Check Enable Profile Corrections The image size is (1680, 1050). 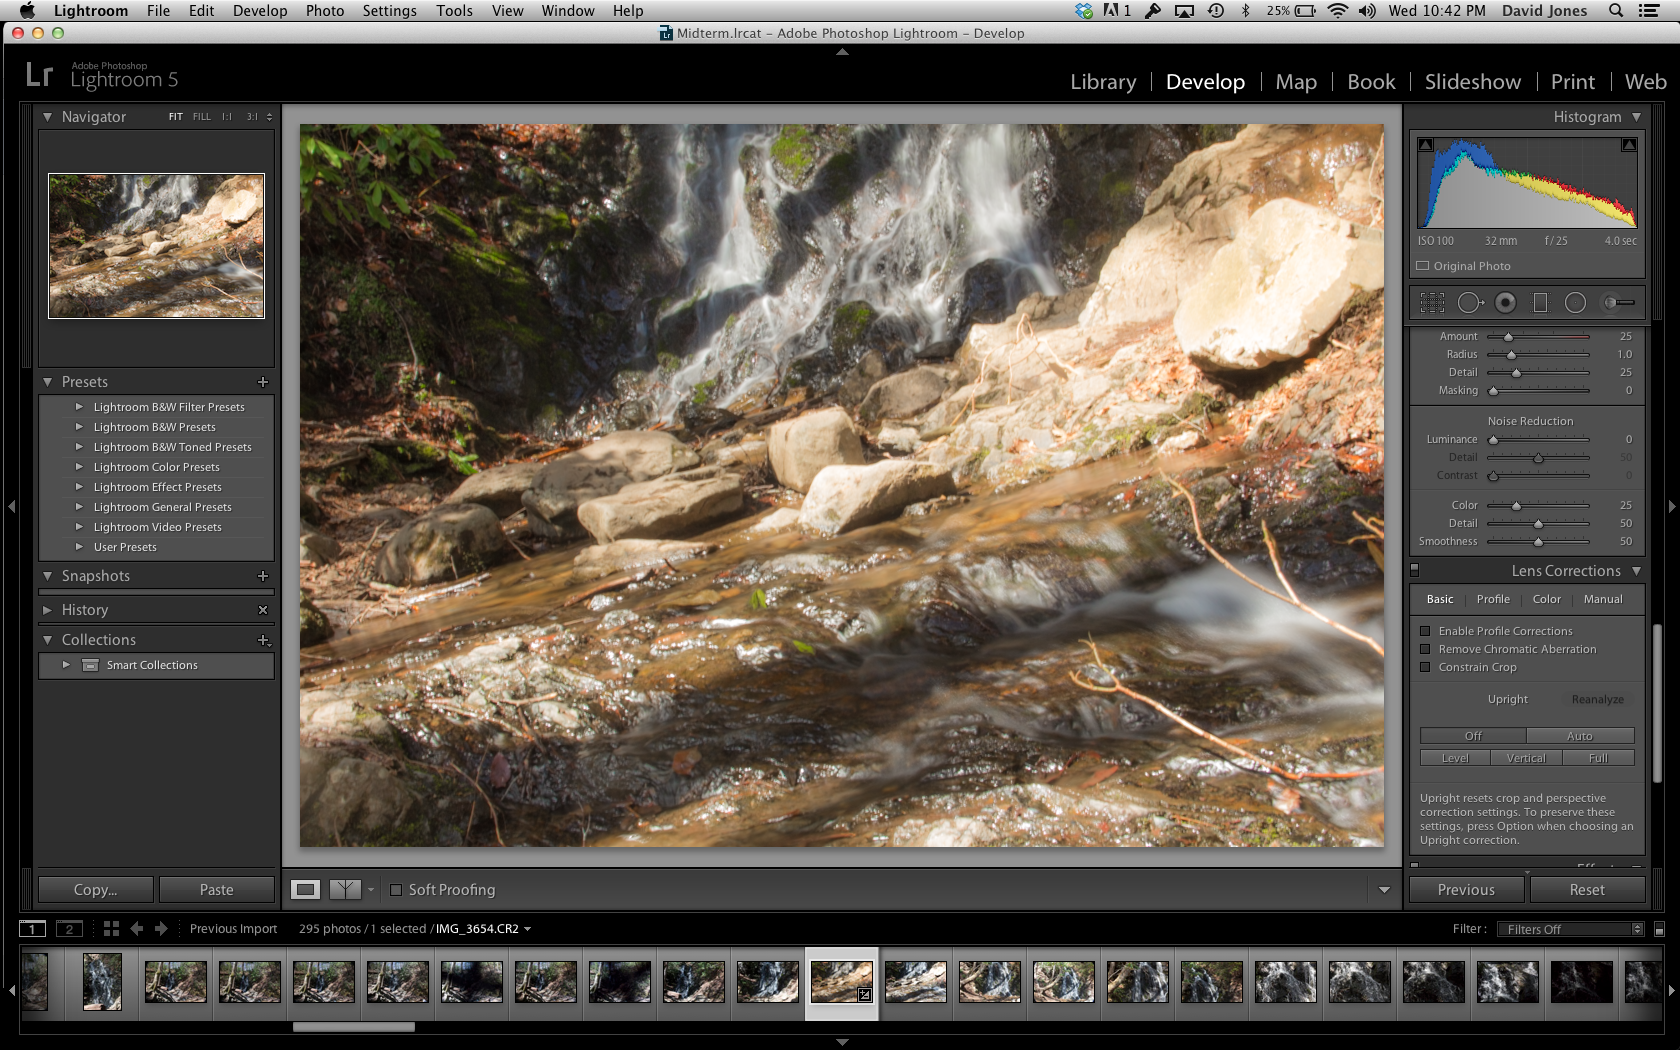tap(1425, 631)
